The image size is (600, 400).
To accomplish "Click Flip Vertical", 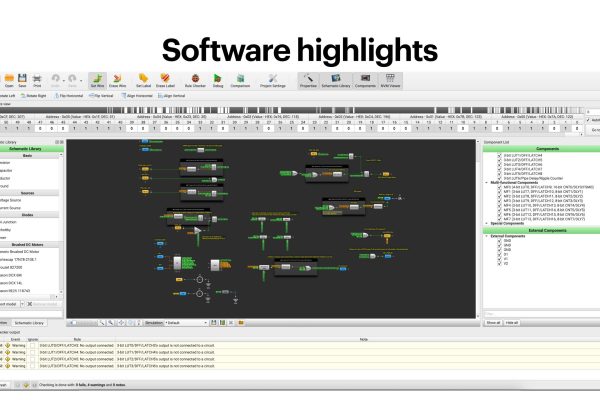I will pyautogui.click(x=101, y=96).
